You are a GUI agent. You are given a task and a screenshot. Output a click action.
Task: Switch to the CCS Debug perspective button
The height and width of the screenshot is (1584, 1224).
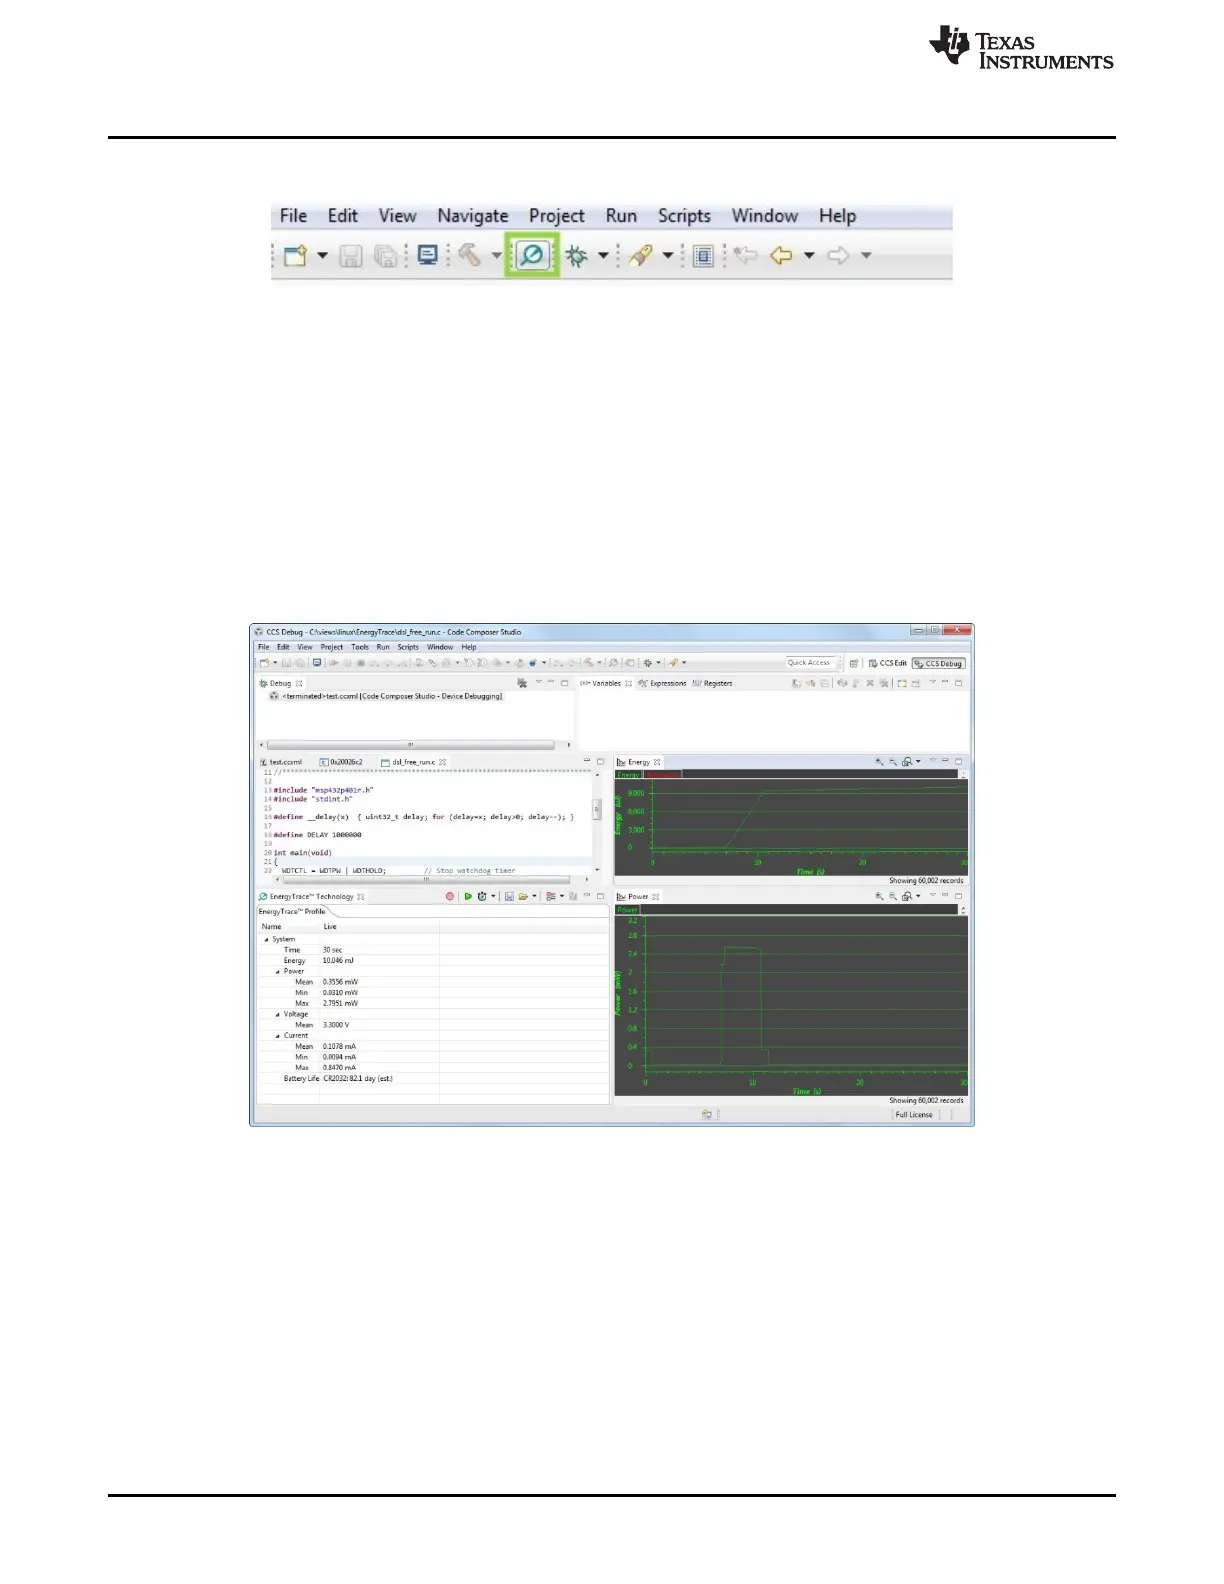(939, 663)
